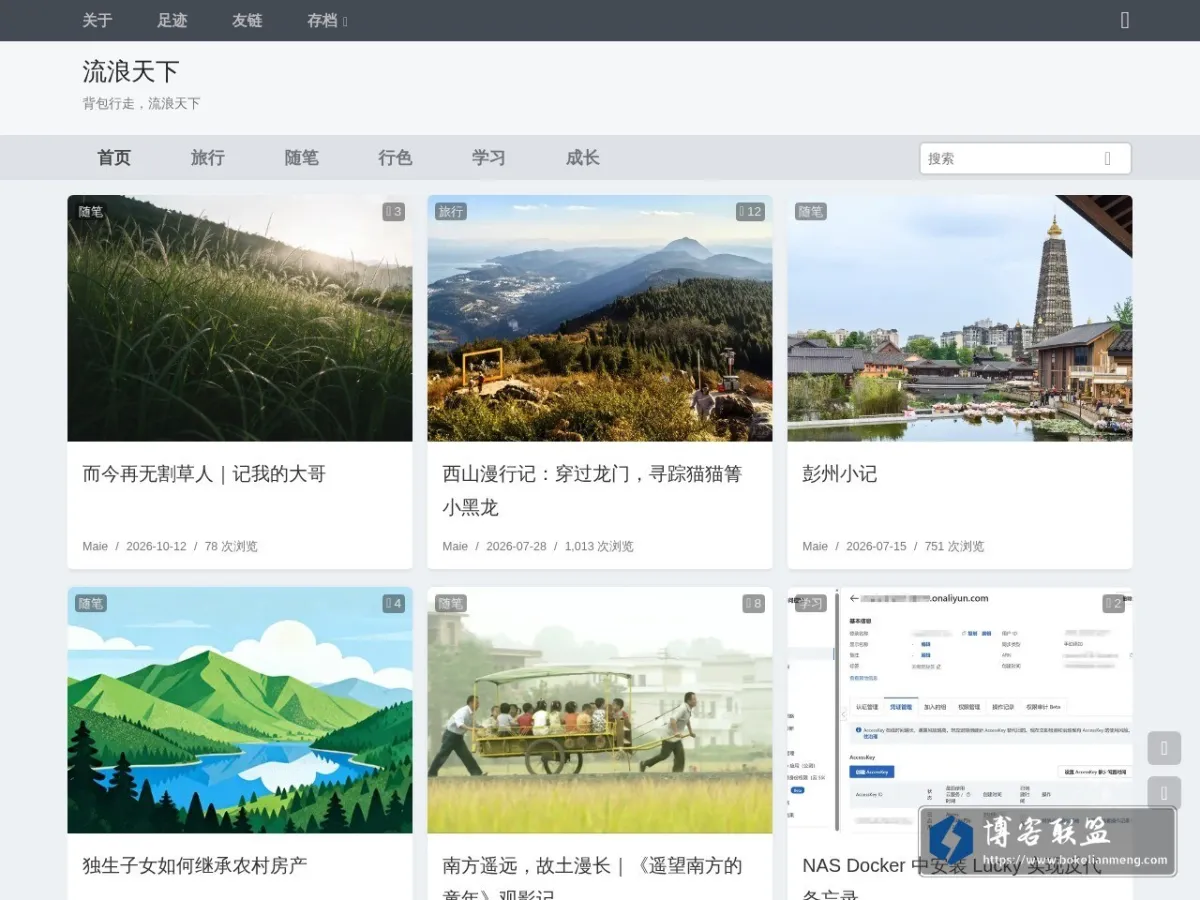Open the mountain lake illustration thumbnail

pos(240,710)
